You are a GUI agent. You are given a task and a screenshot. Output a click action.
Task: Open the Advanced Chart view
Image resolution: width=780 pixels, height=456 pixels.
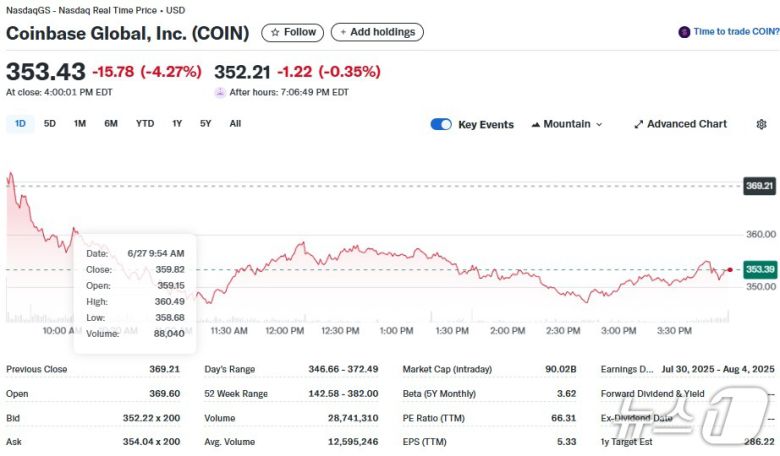(686, 124)
